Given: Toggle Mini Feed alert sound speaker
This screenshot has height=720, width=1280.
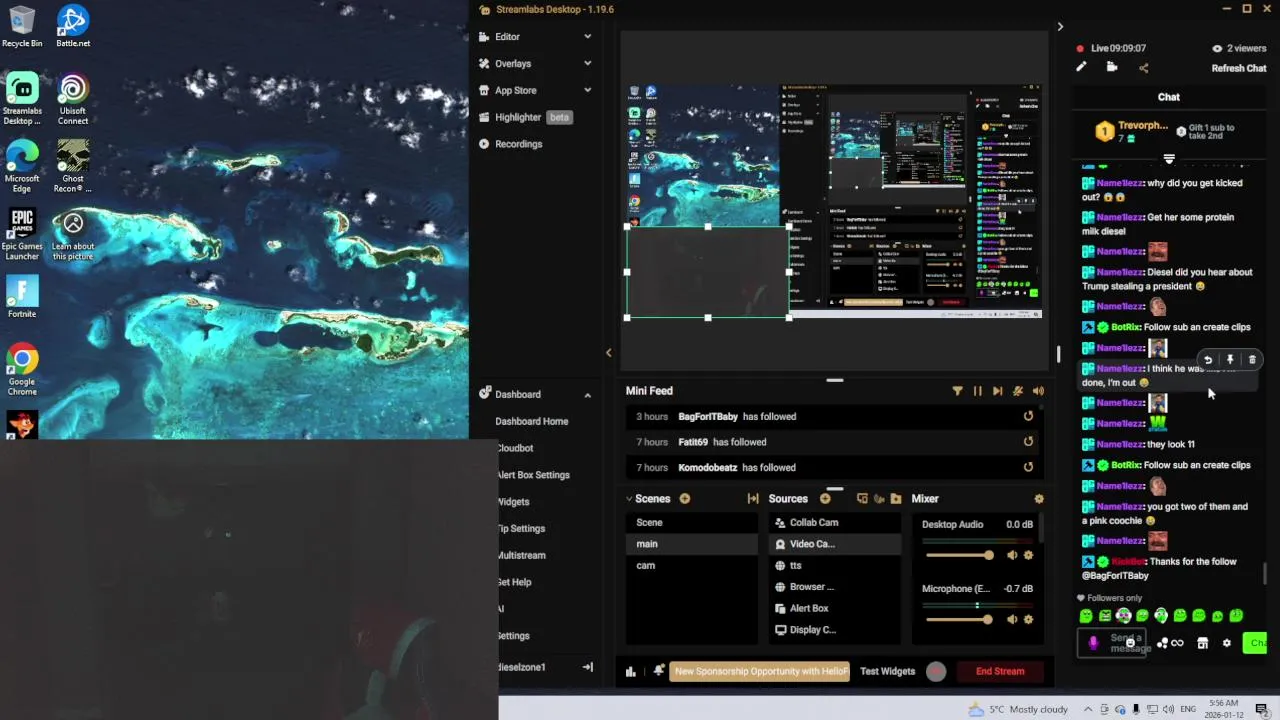Looking at the screenshot, I should click(x=1038, y=391).
